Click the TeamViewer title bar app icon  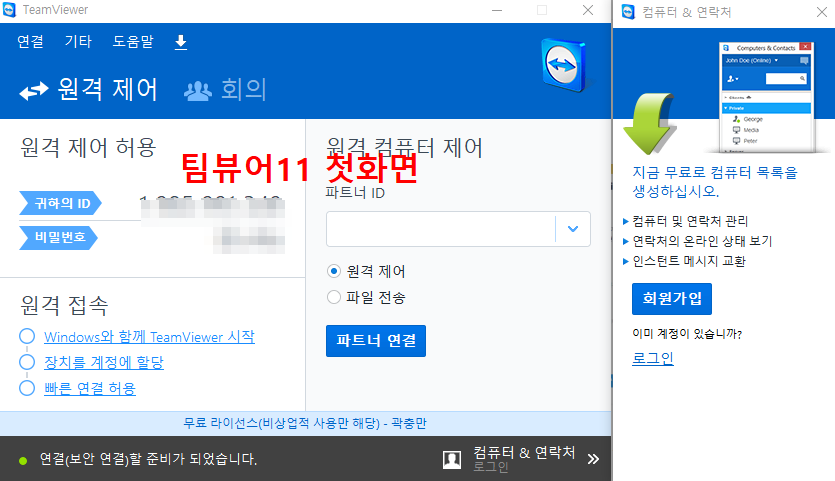point(10,10)
